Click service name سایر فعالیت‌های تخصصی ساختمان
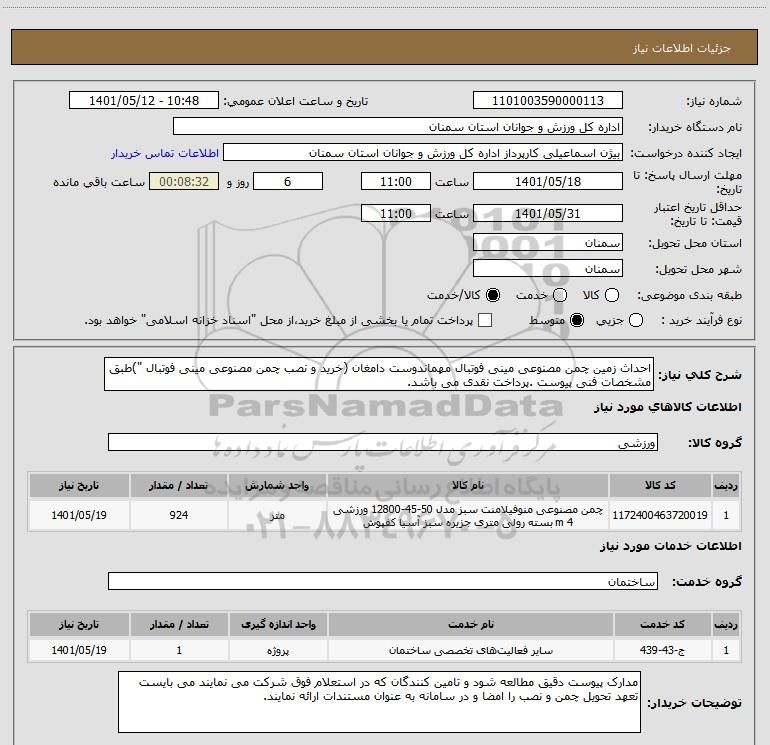Image resolution: width=770 pixels, height=745 pixels. coord(470,650)
